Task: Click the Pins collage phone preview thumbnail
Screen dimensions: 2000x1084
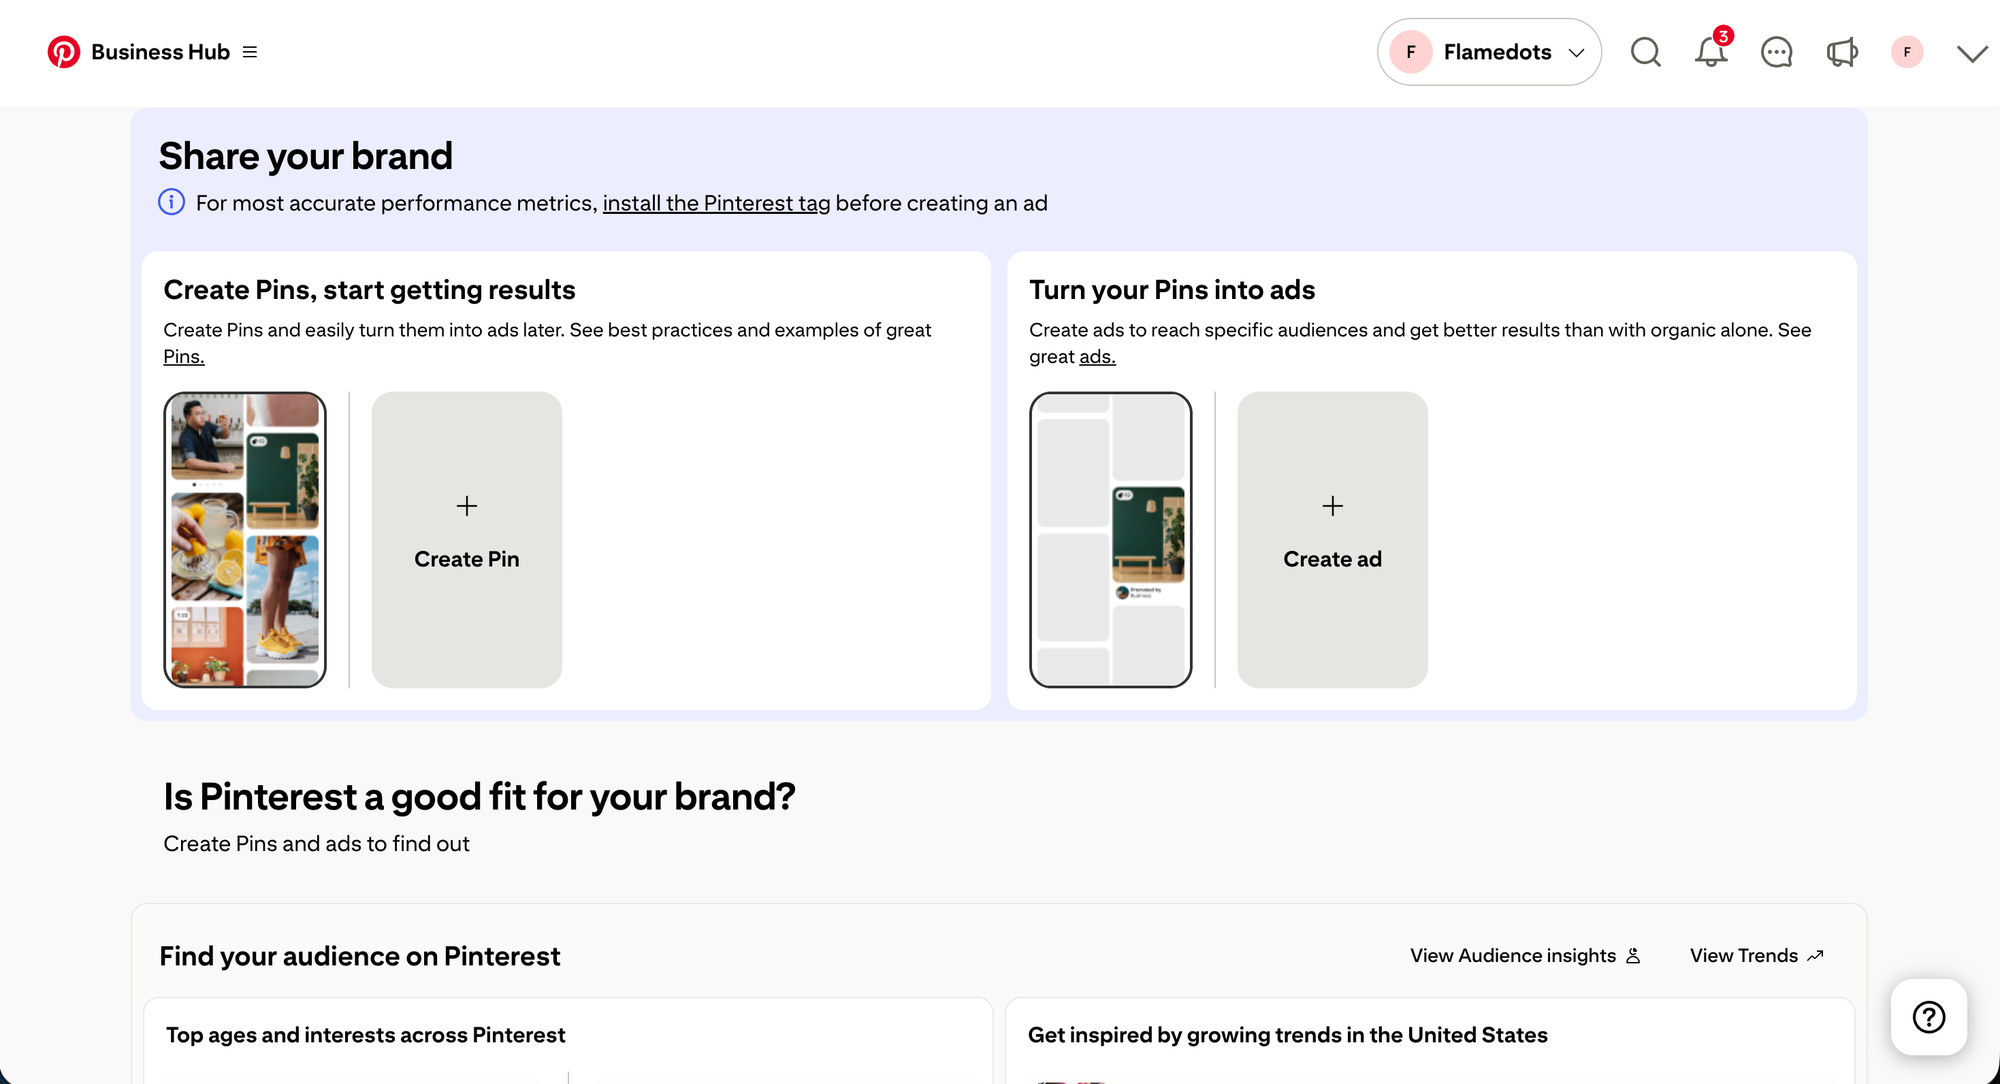Action: [245, 539]
